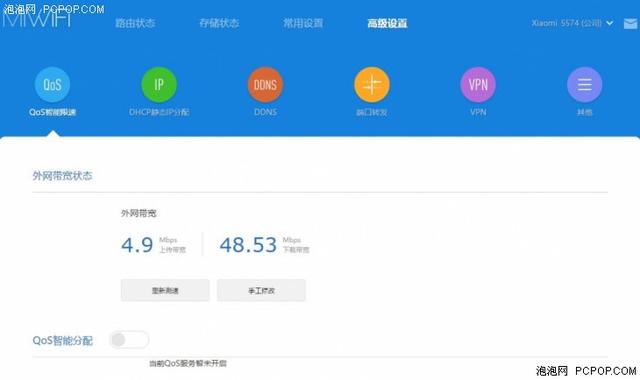640x380 pixels.
Task: Open the yellow port forwarding icon
Action: pos(372,85)
